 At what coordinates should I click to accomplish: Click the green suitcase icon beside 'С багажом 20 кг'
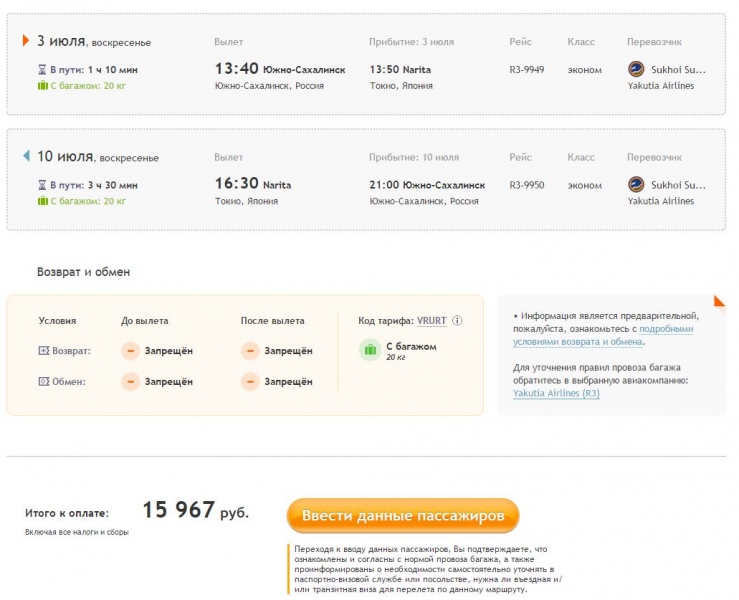pos(369,350)
